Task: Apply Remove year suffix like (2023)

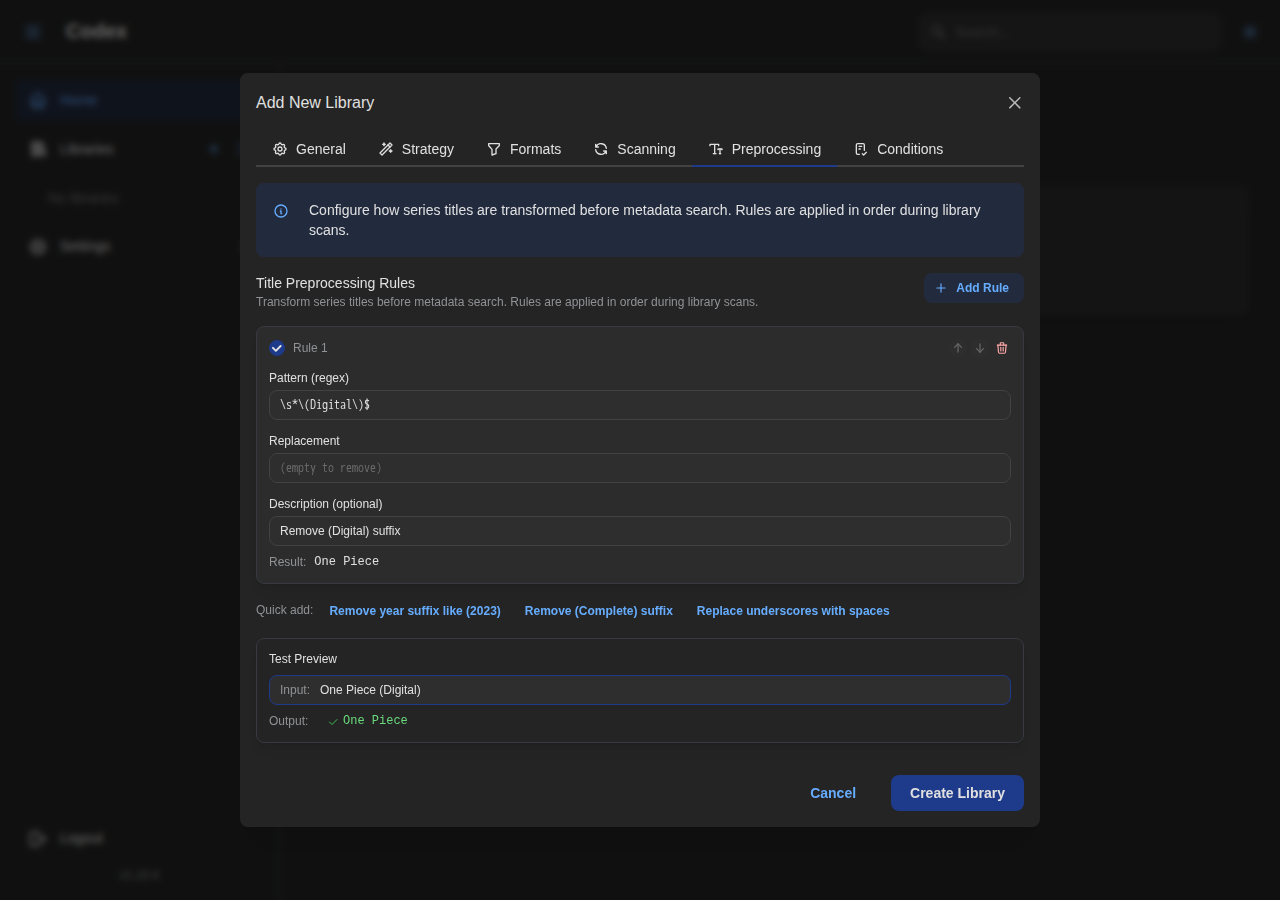Action: point(414,611)
